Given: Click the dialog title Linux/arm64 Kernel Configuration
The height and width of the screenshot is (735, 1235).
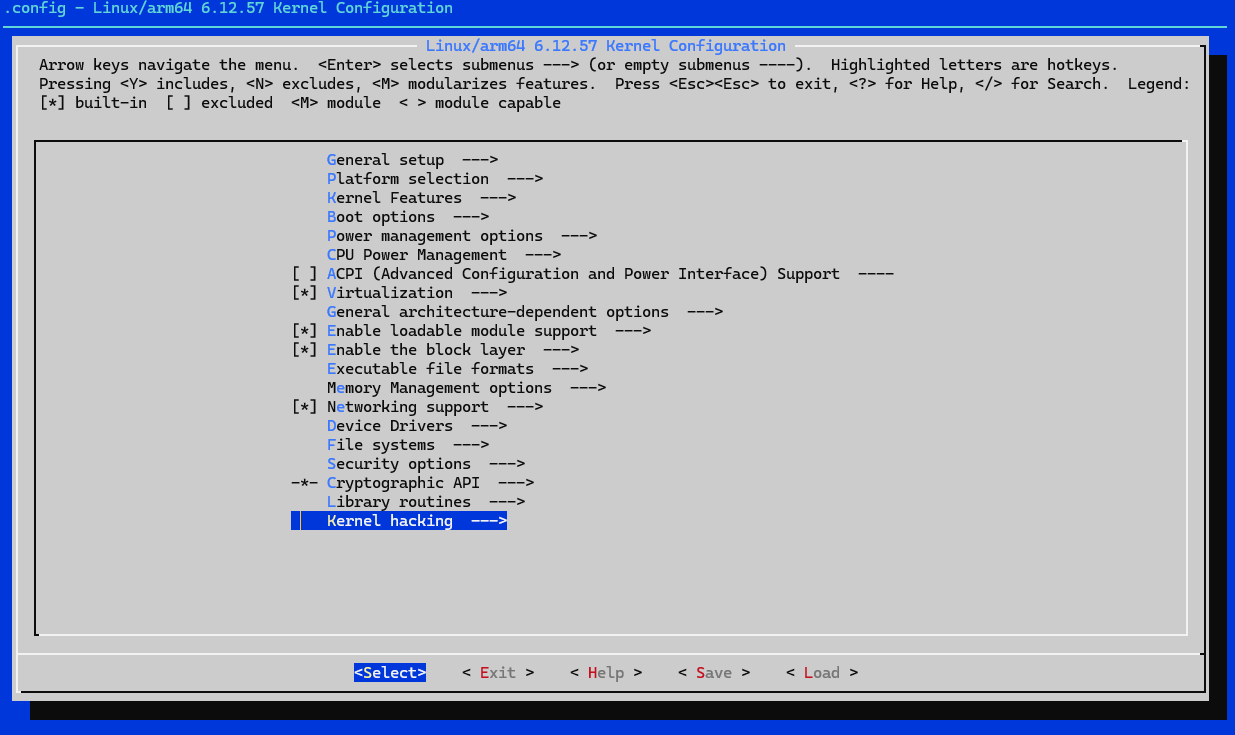Looking at the screenshot, I should [x=606, y=46].
